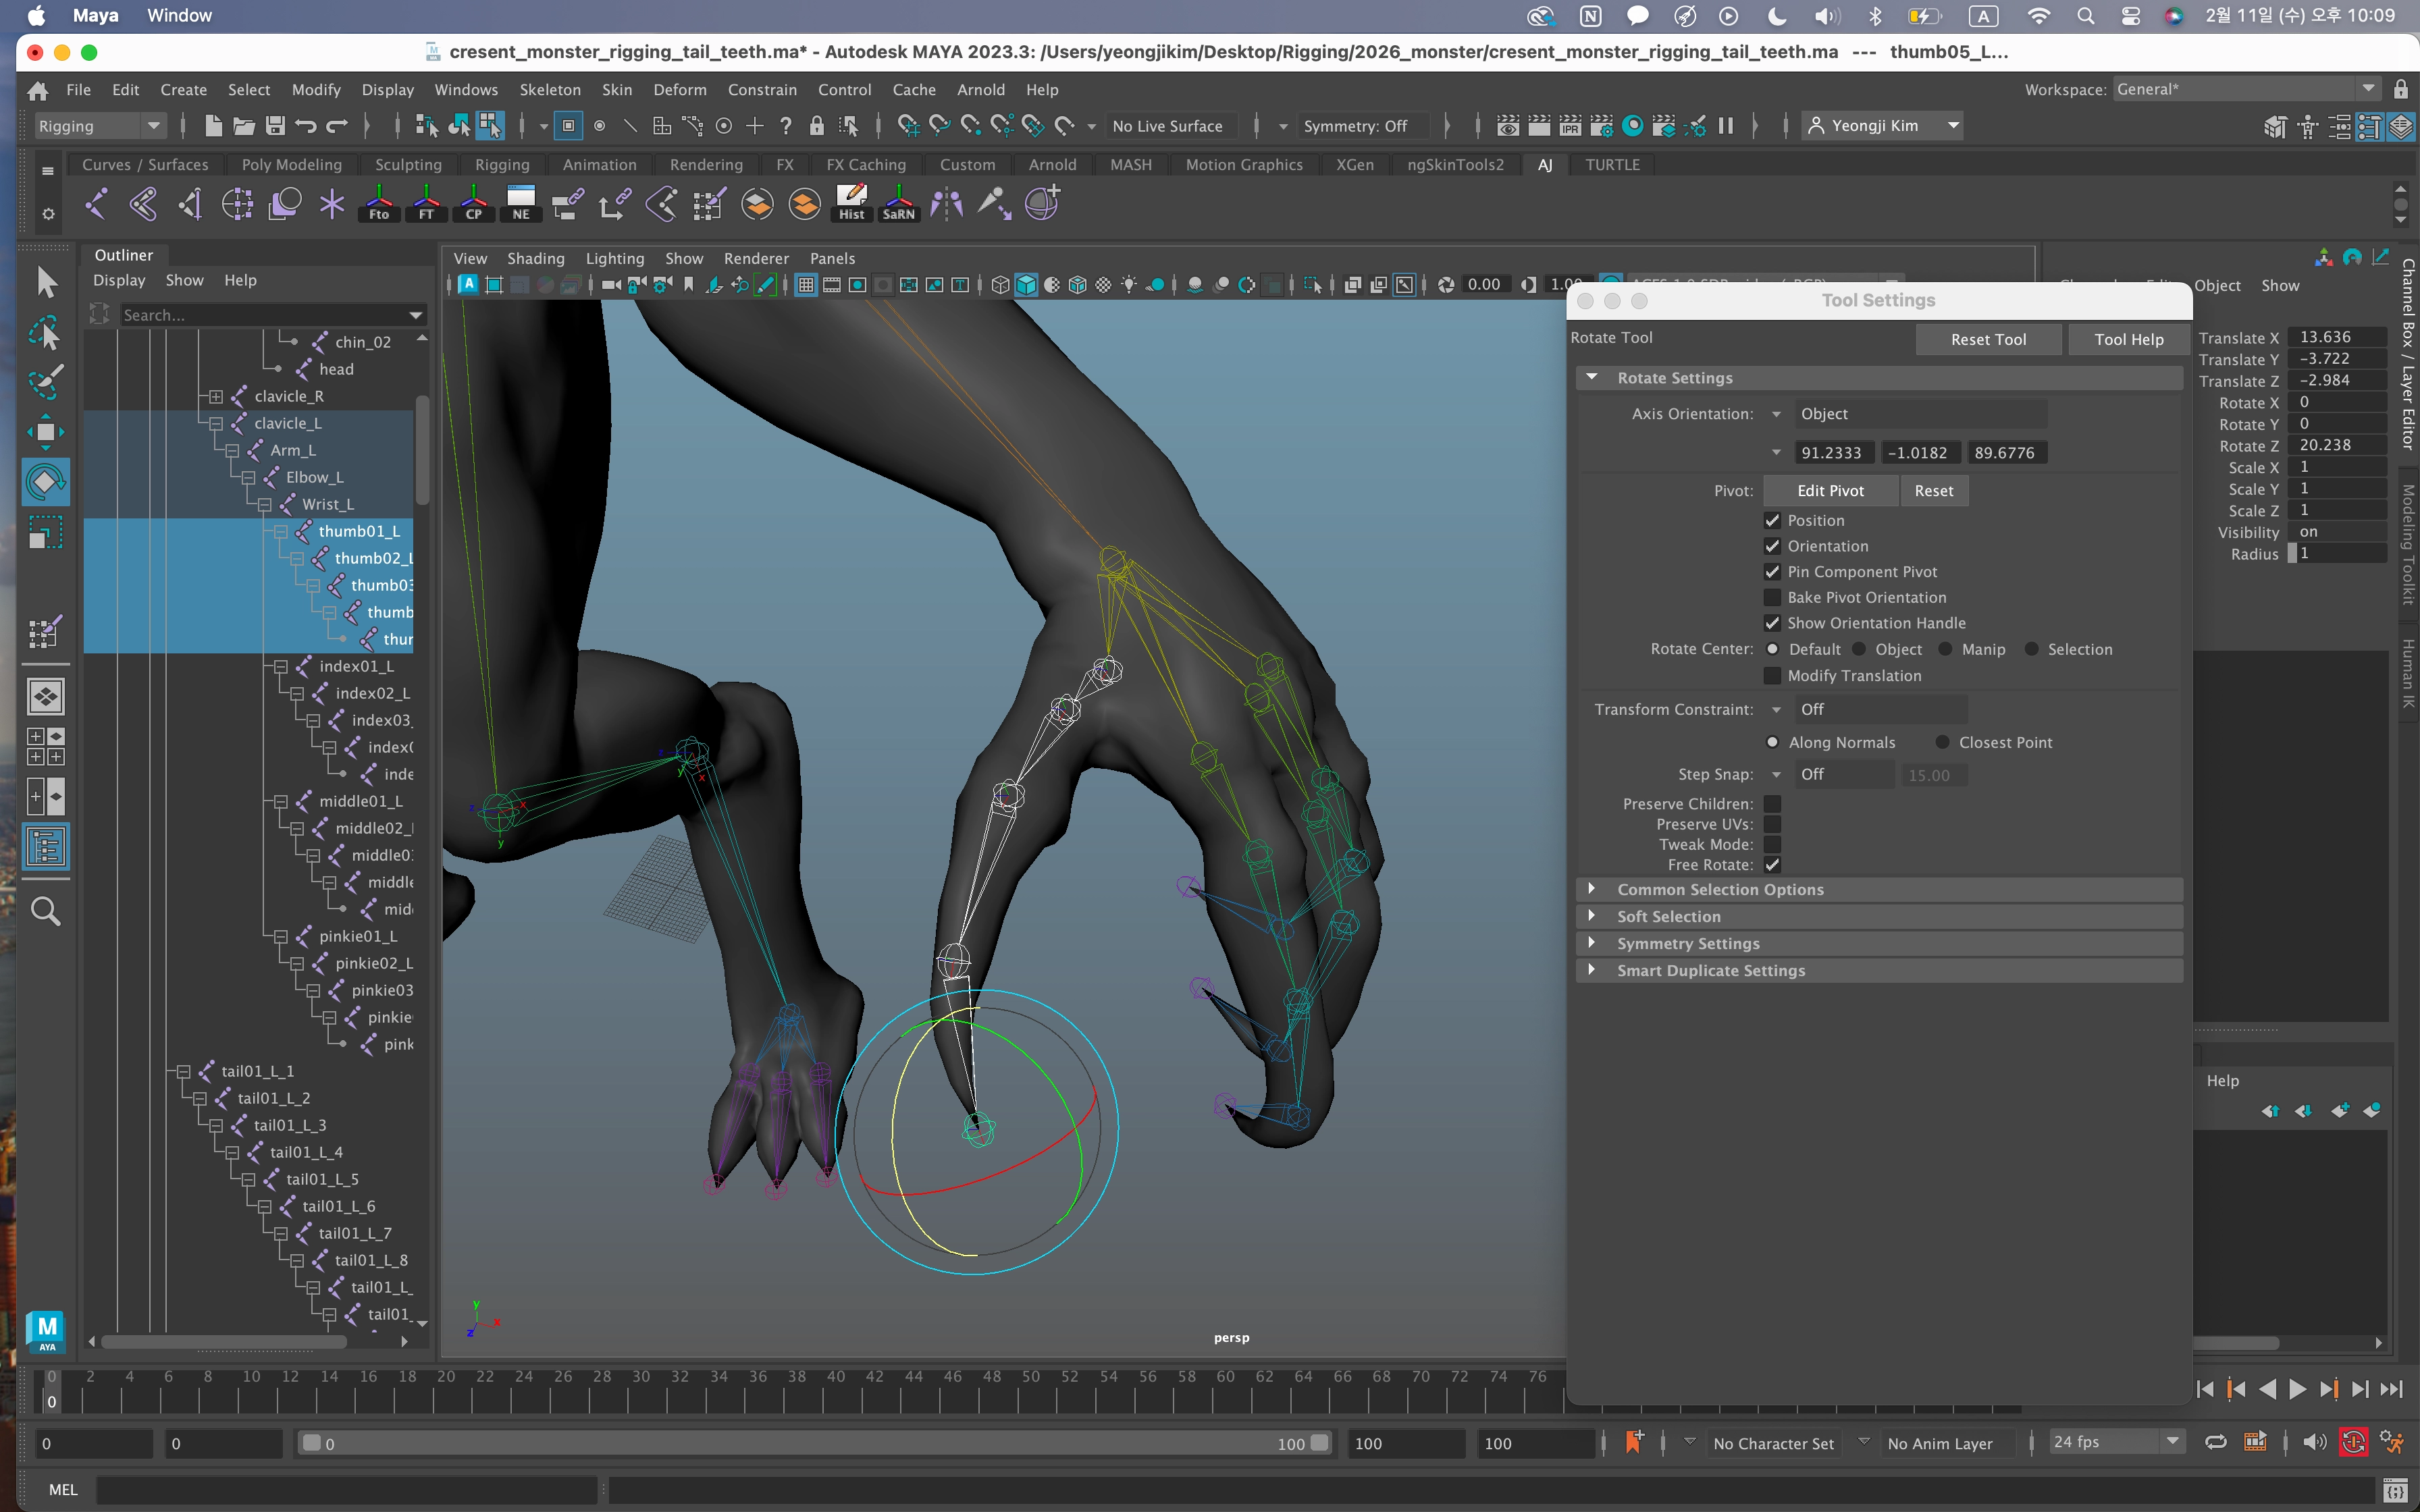The height and width of the screenshot is (1512, 2420).
Task: Select the Rotate tool in the toolbox
Action: pos(45,483)
